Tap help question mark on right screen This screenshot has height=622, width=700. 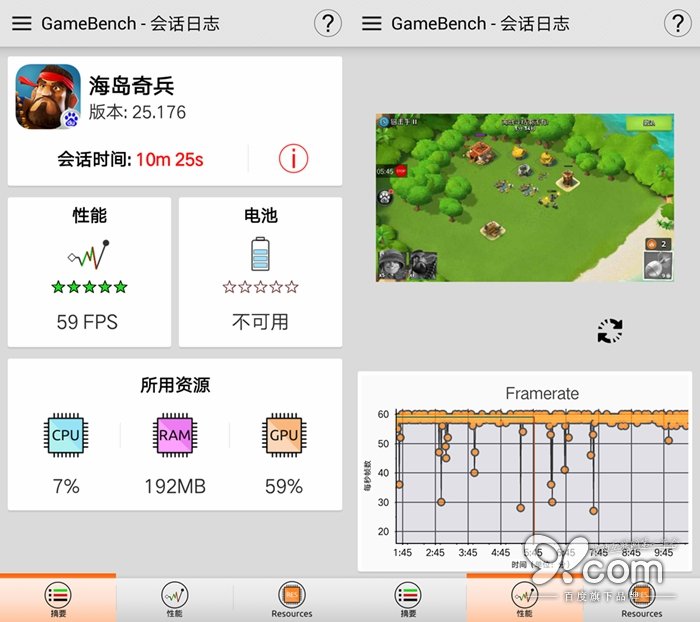[x=678, y=23]
